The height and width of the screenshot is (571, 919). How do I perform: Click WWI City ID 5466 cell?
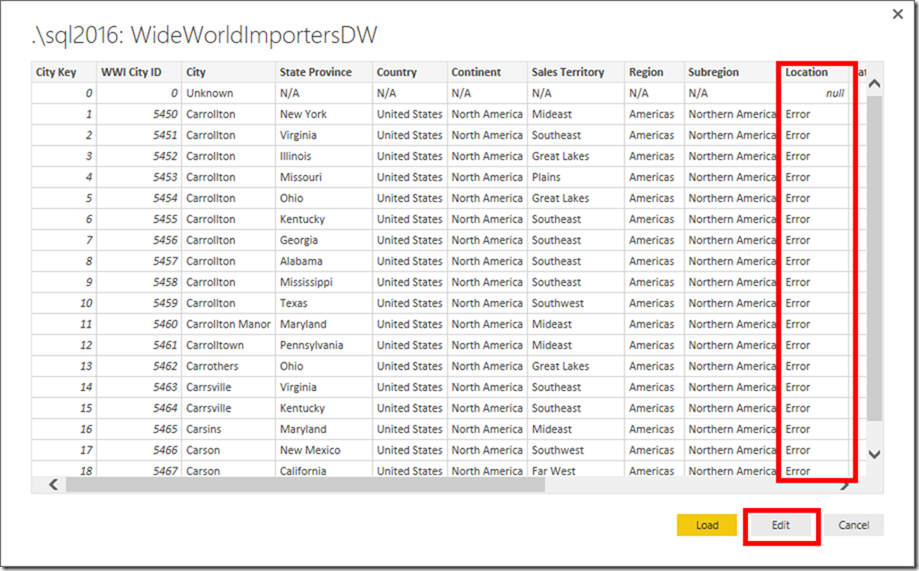click(139, 450)
